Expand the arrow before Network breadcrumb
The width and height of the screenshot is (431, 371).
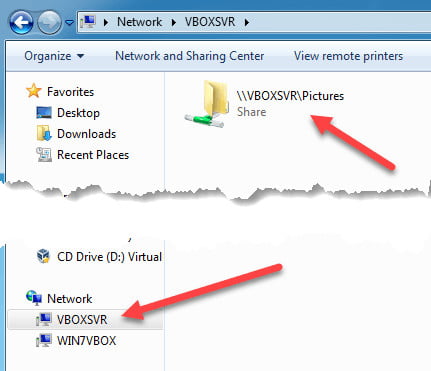106,22
